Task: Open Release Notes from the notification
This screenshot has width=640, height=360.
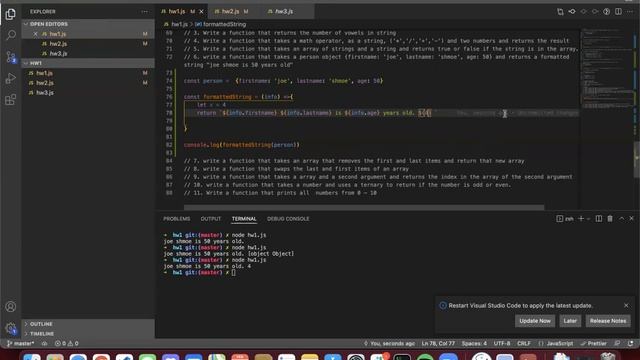Action: pos(608,321)
